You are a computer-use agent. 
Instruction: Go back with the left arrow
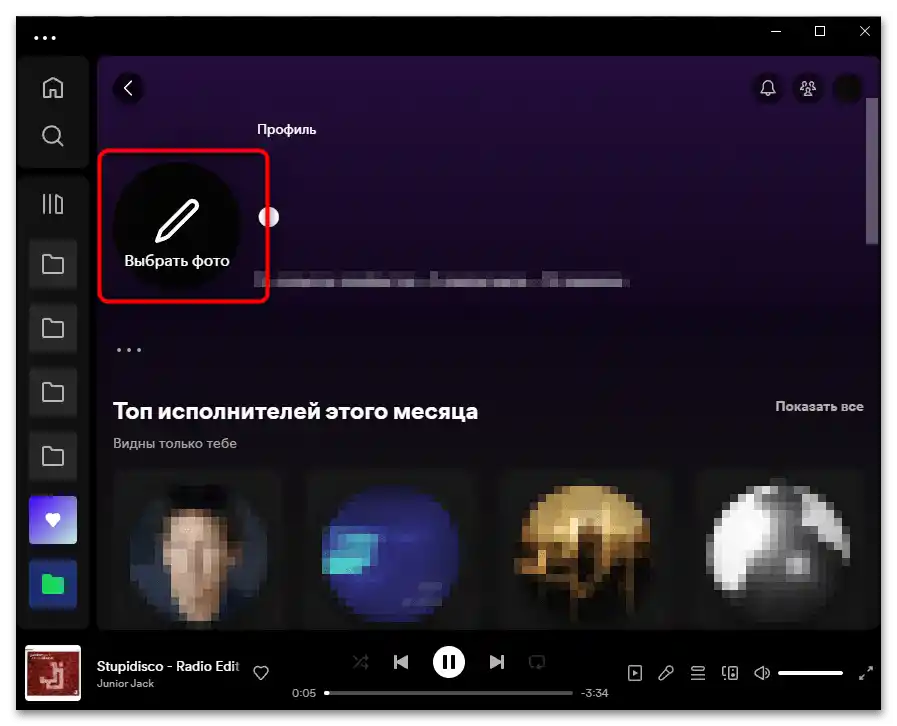128,88
